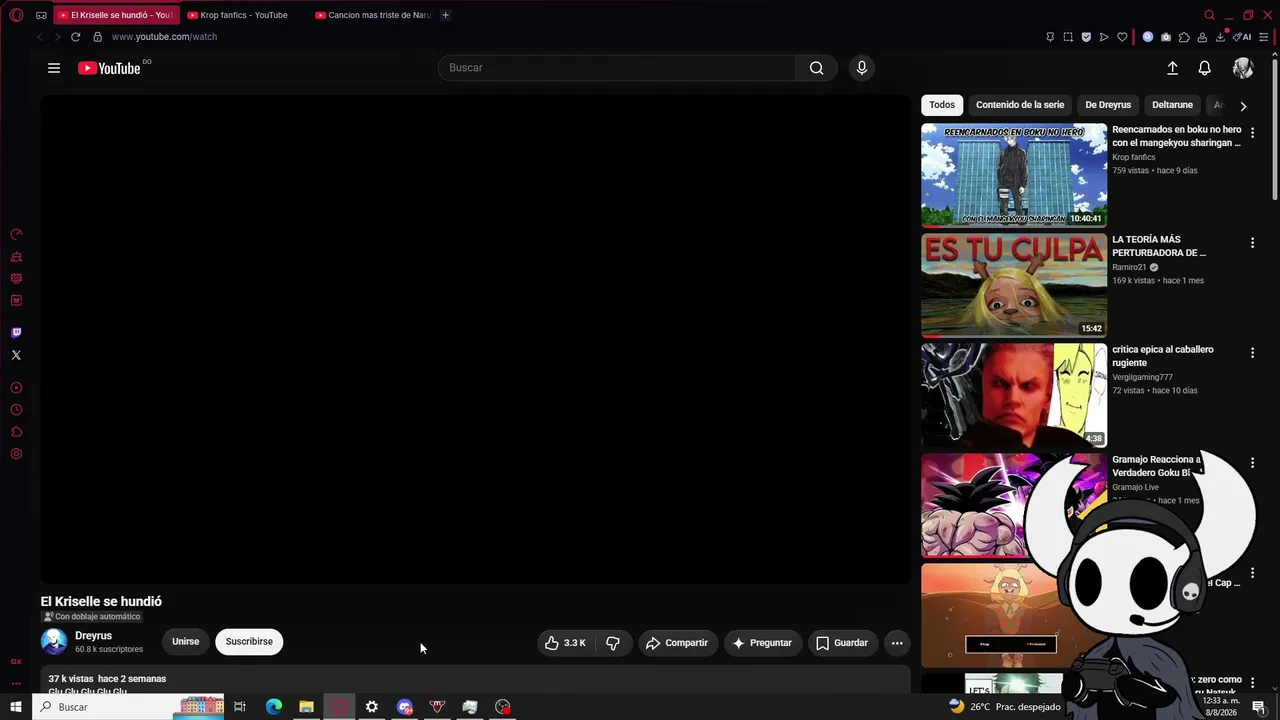Open Twitch in the Opera sidebar
The image size is (1280, 720).
16,333
